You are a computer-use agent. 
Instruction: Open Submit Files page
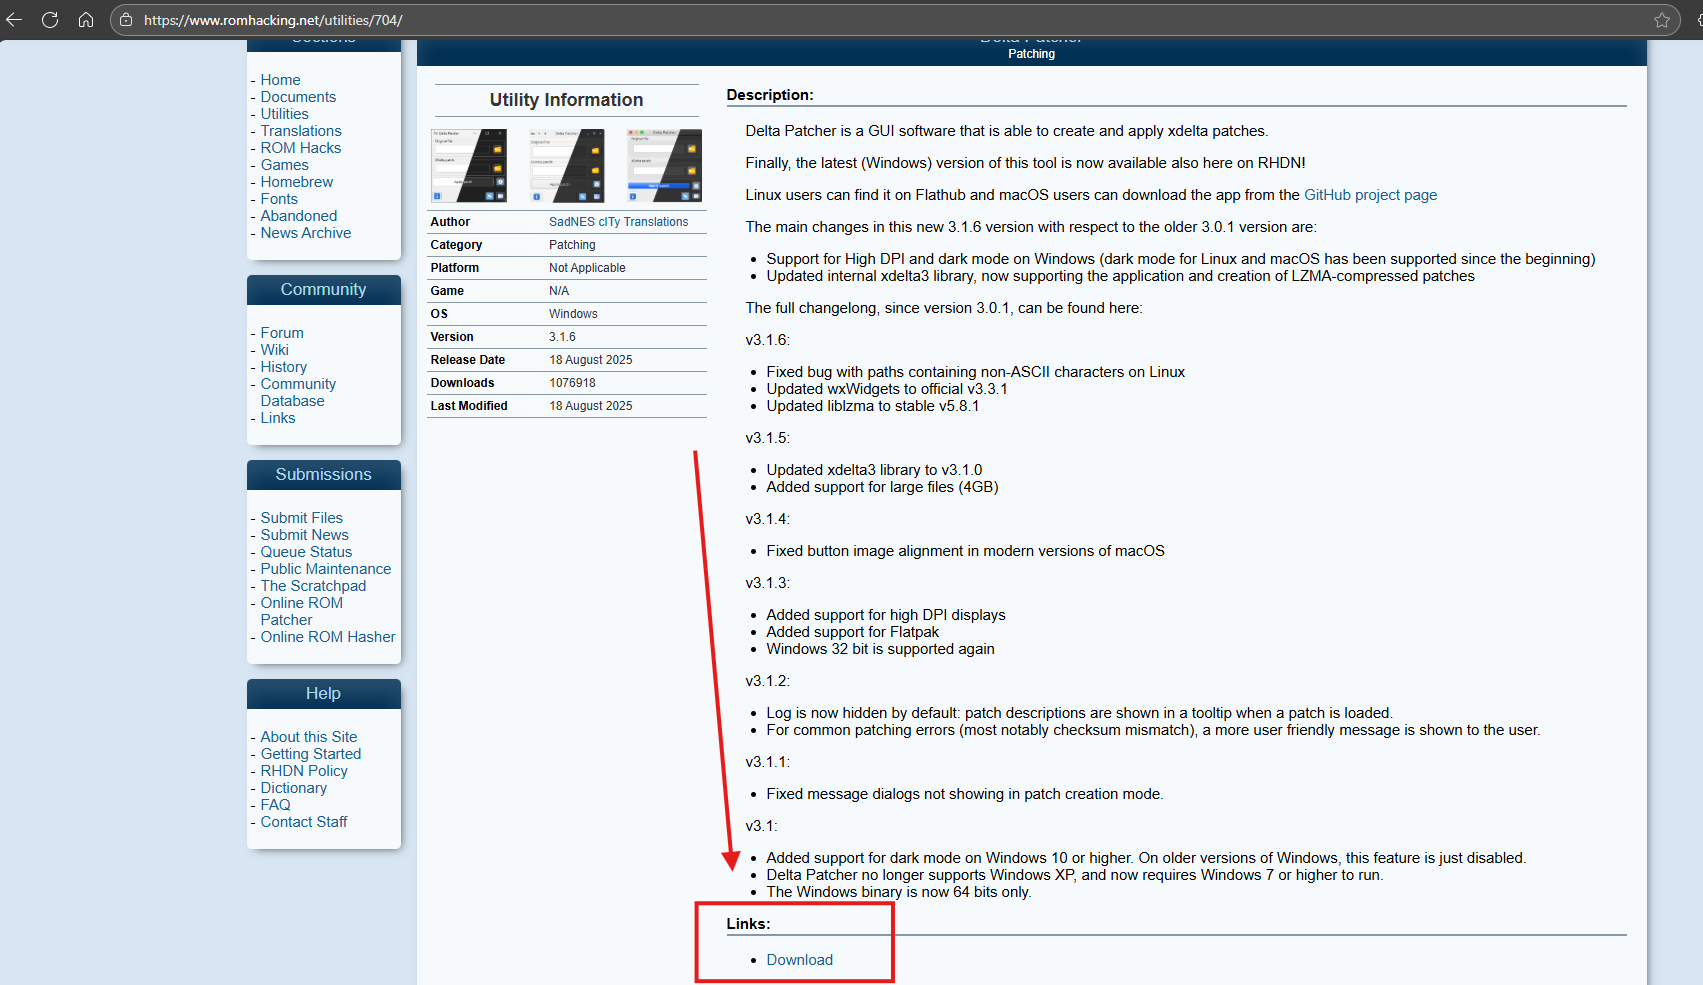click(302, 518)
